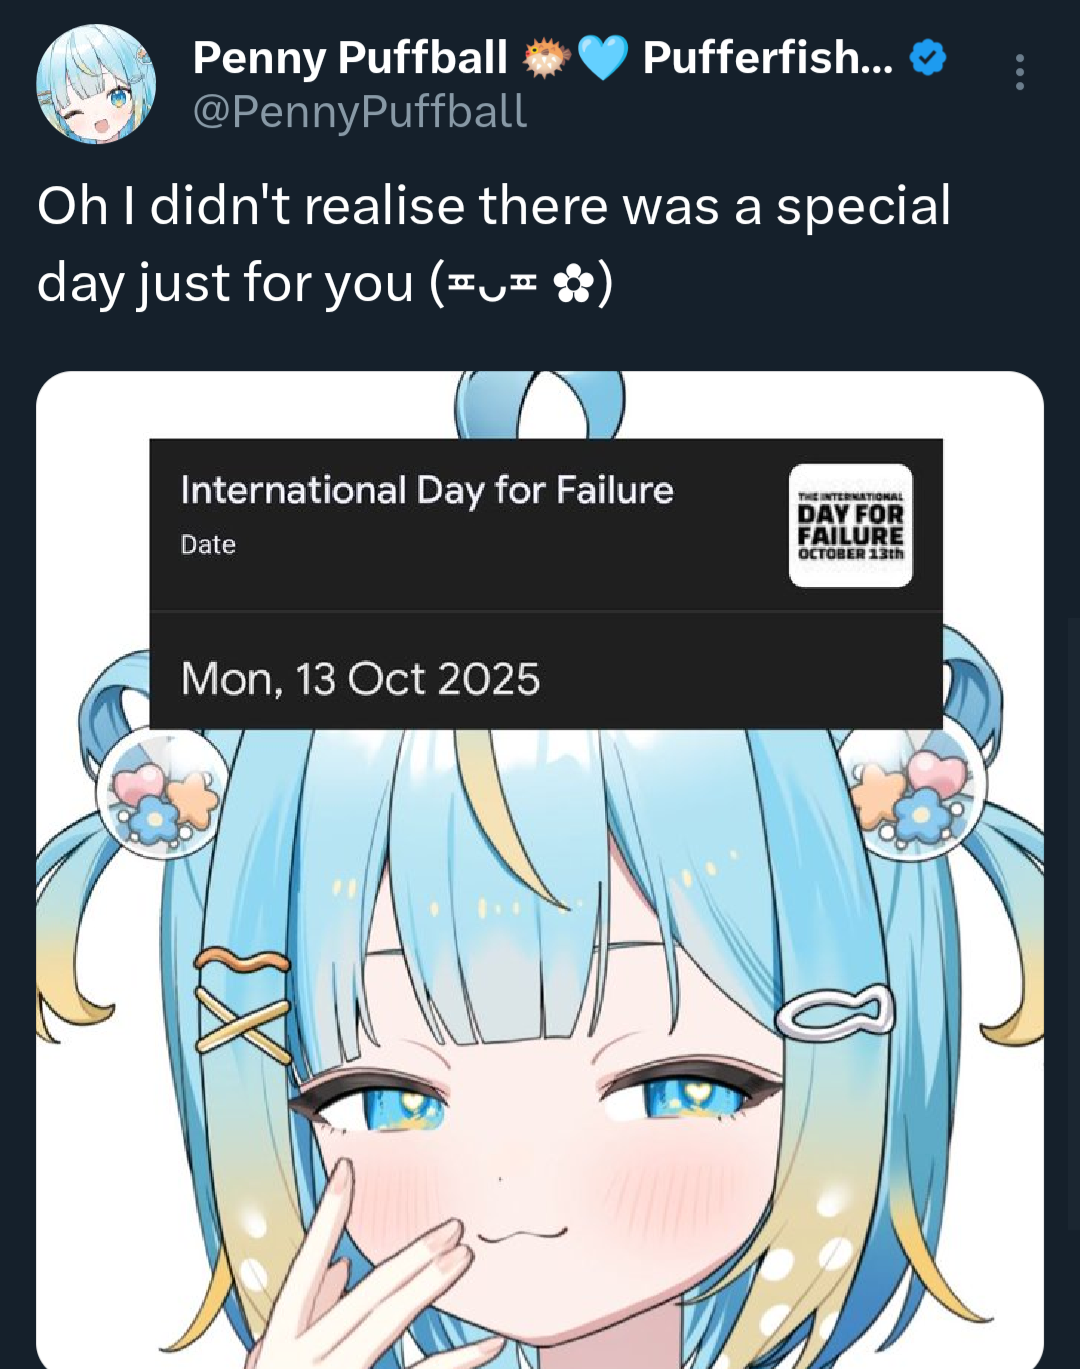
Task: Click the blue verified checkmark badge
Action: tap(928, 58)
